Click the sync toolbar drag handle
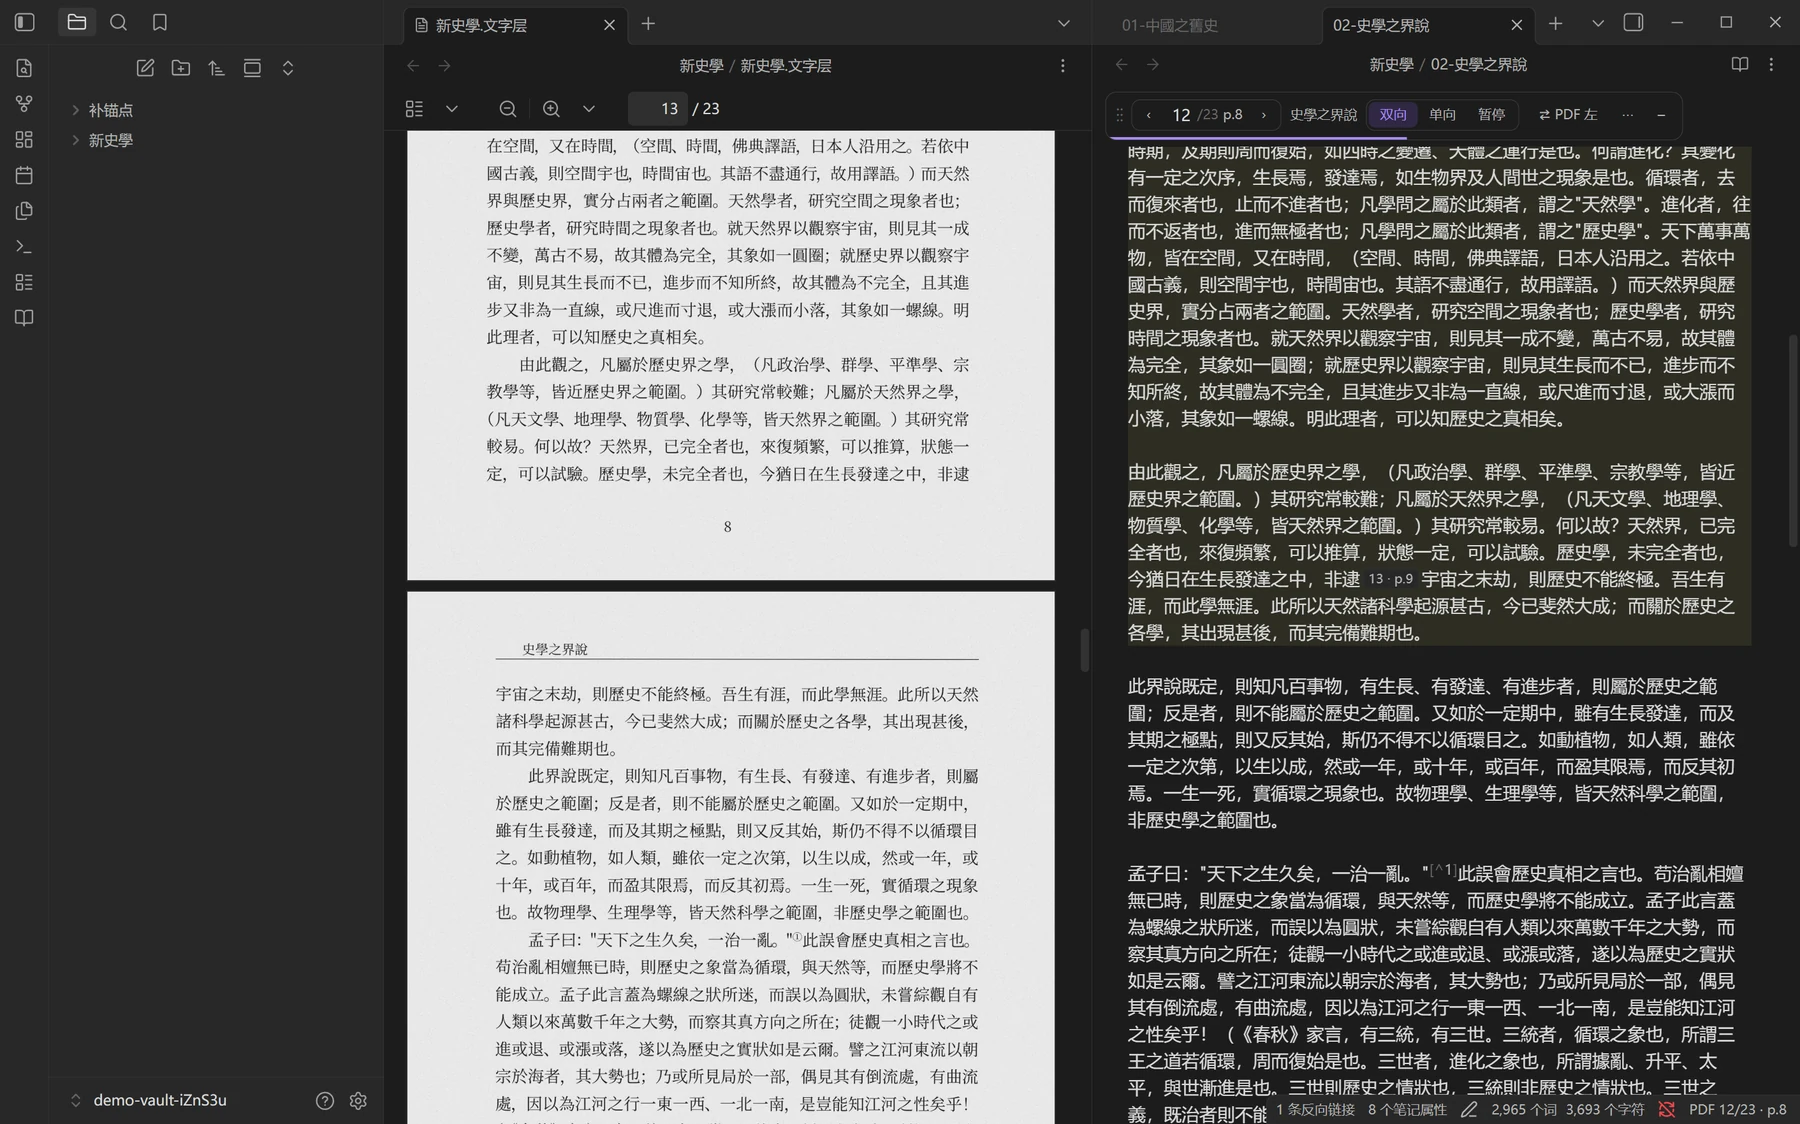Viewport: 1800px width, 1124px height. [x=1119, y=115]
